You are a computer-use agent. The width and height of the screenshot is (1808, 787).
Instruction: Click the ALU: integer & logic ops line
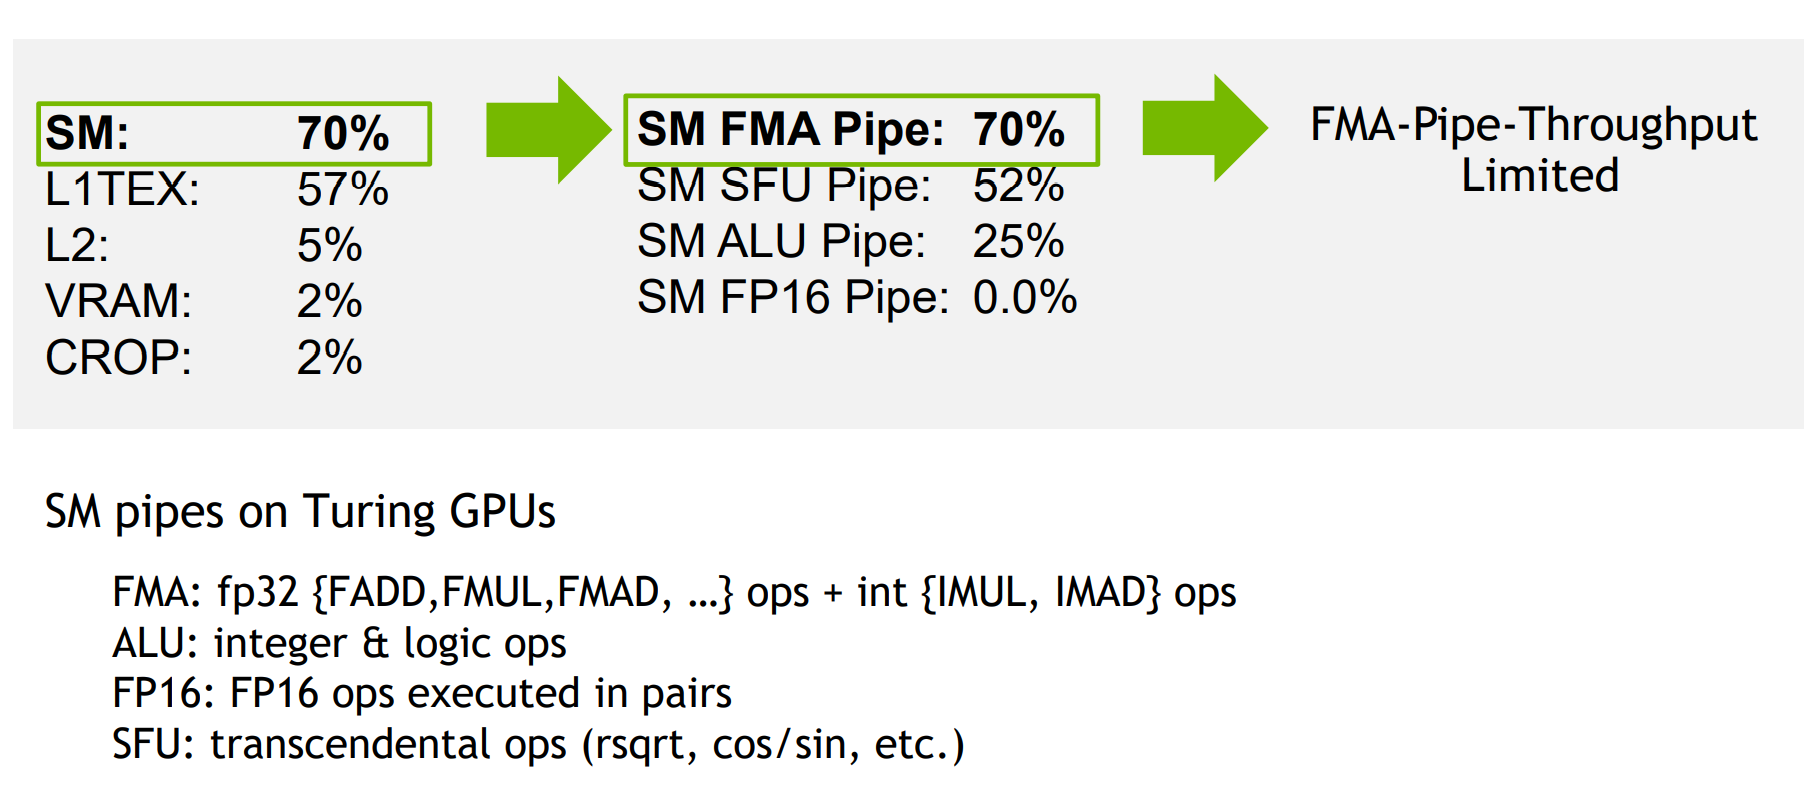[x=339, y=644]
